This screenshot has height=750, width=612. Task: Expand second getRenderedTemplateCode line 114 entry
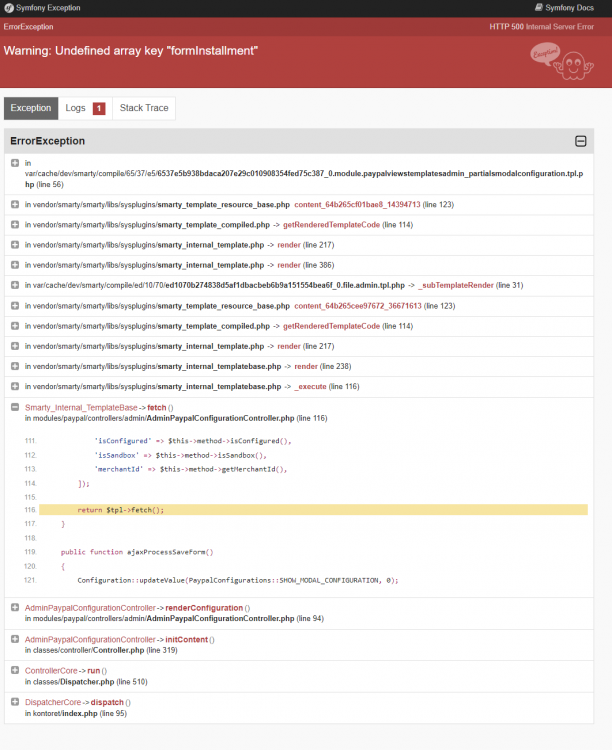tap(15, 326)
